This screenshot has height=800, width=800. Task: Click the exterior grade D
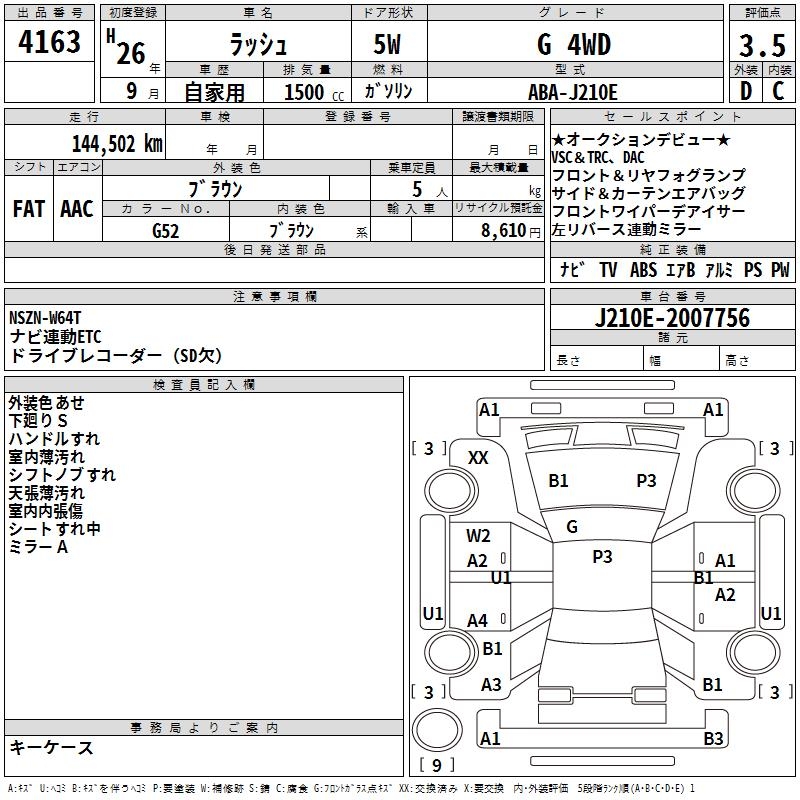[x=746, y=91]
